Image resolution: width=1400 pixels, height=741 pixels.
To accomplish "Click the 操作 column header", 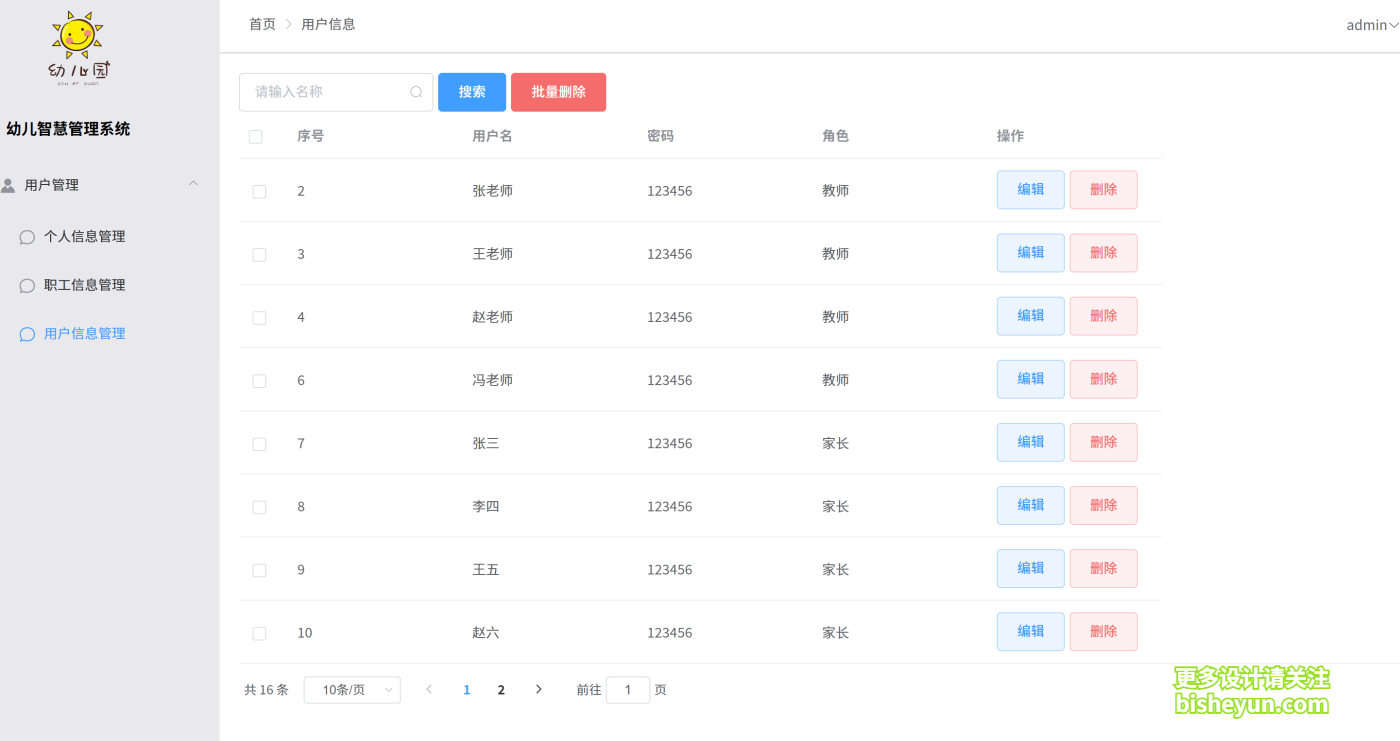I will (x=1010, y=136).
